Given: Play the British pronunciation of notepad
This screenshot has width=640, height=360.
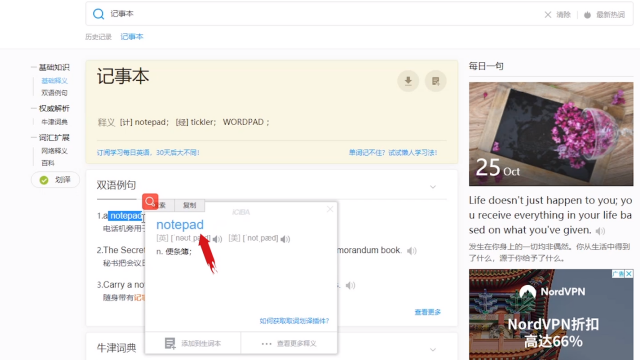Looking at the screenshot, I should (218, 239).
